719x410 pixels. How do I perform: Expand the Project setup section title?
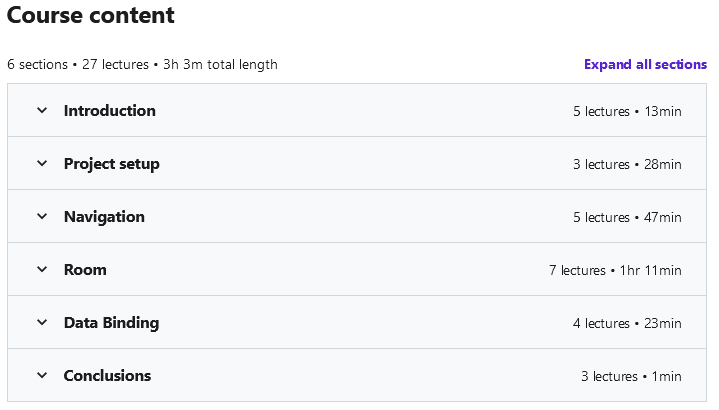point(111,164)
